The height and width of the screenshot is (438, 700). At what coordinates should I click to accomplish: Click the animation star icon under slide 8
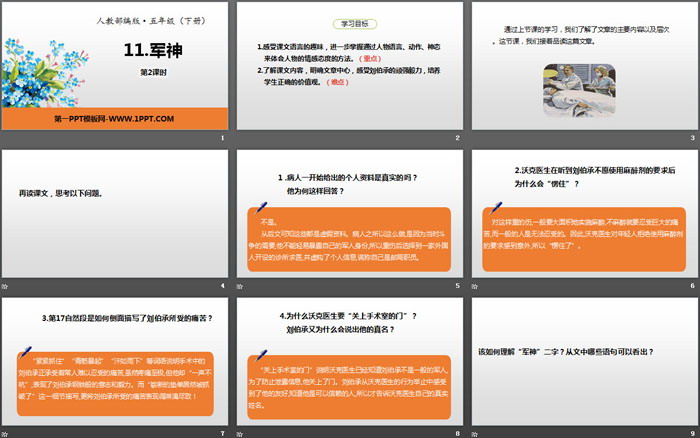pos(240,434)
